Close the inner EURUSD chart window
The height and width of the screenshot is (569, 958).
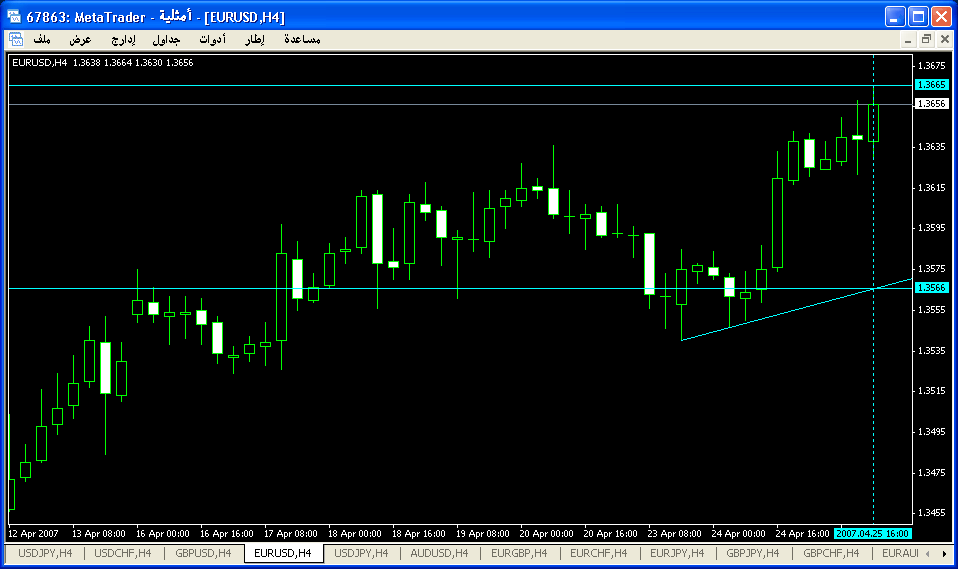tap(945, 40)
